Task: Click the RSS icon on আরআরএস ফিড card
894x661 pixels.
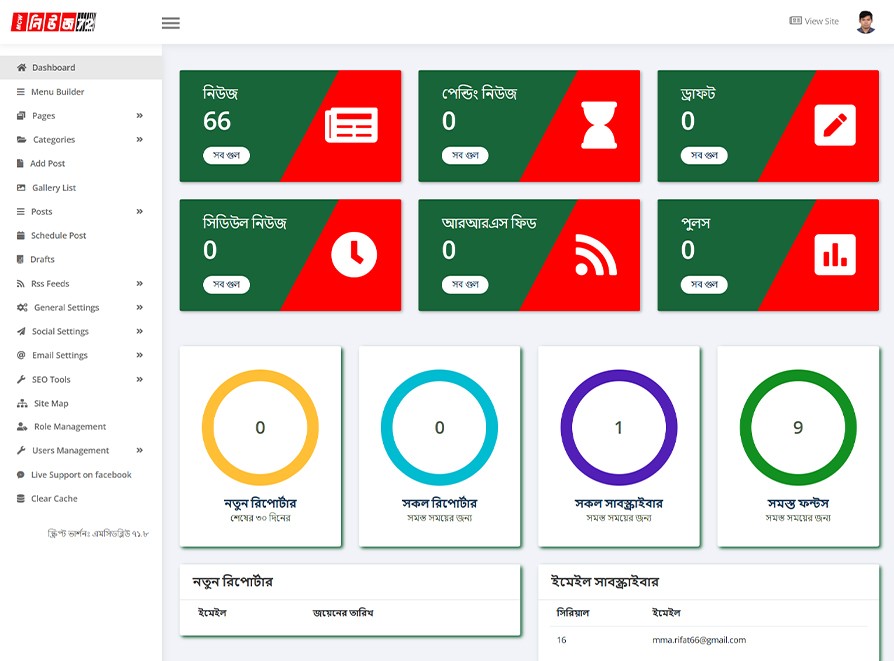Action: [596, 254]
